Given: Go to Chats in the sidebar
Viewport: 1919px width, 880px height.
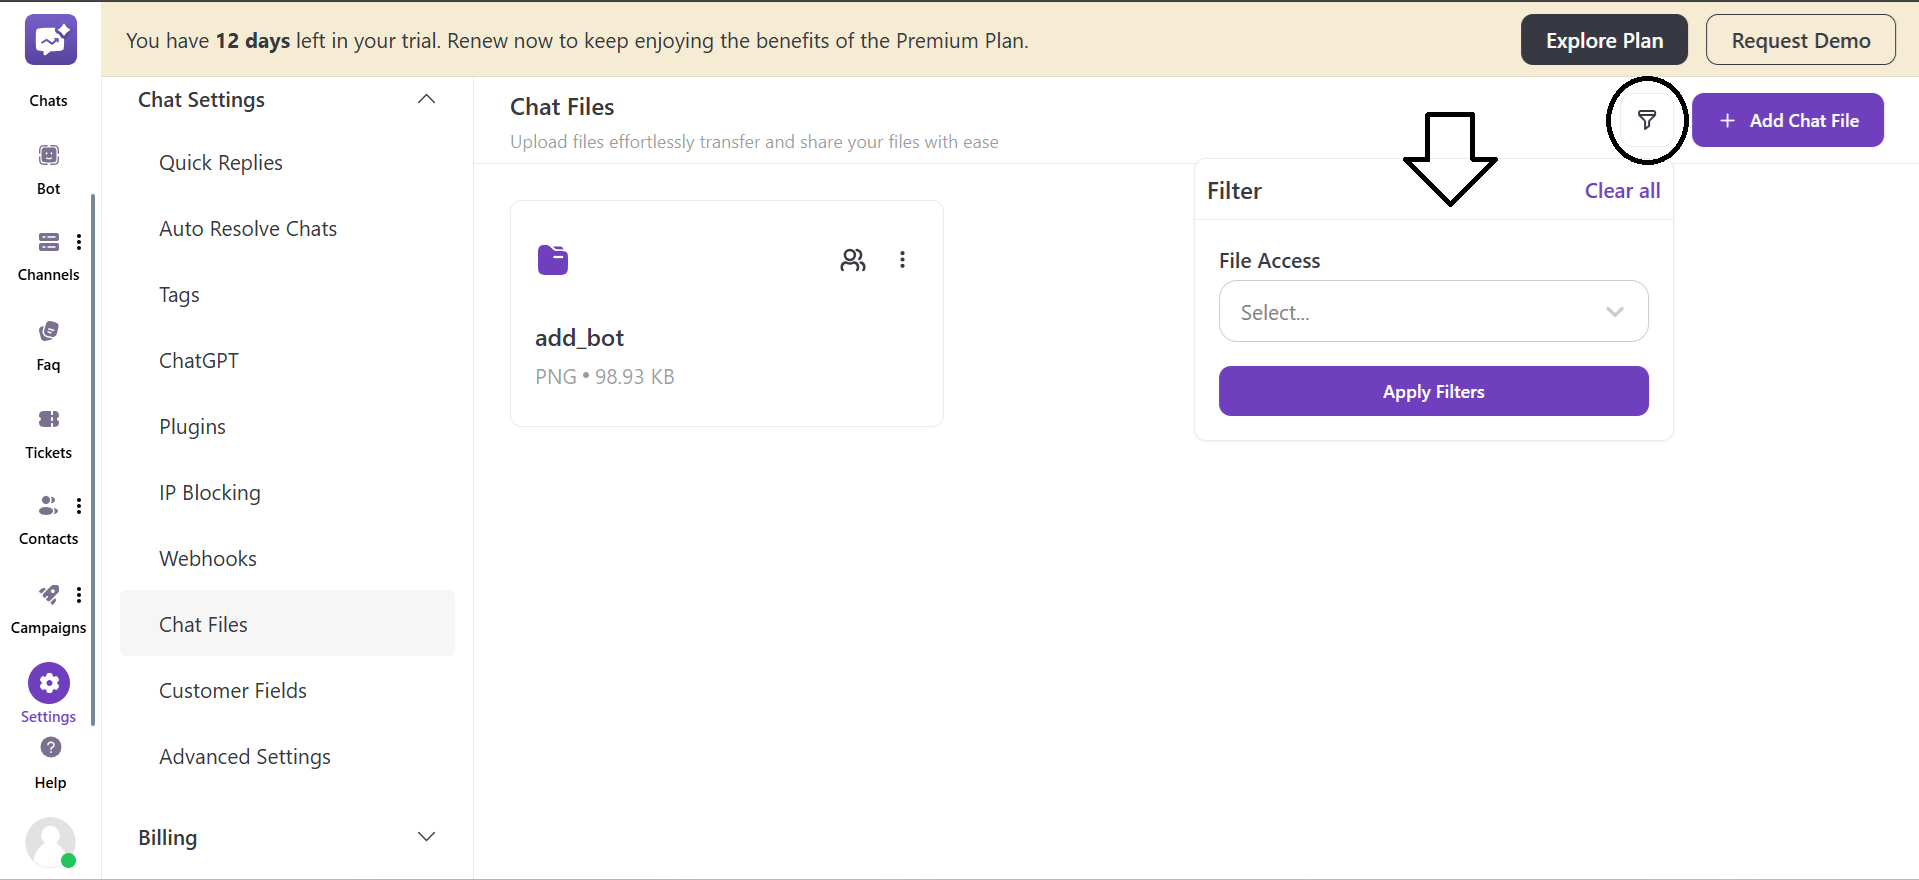Looking at the screenshot, I should click(x=49, y=101).
